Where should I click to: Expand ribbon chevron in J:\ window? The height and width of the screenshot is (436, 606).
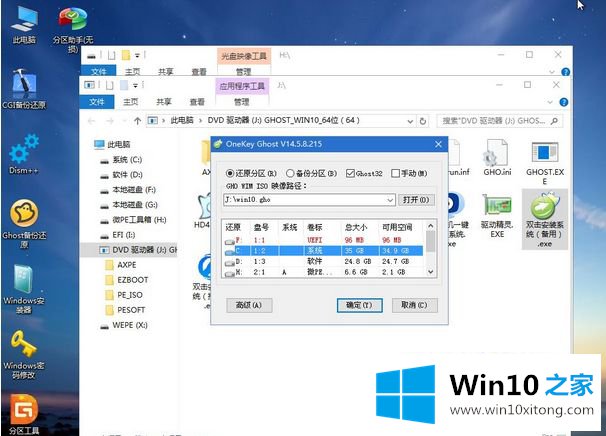tap(550, 102)
